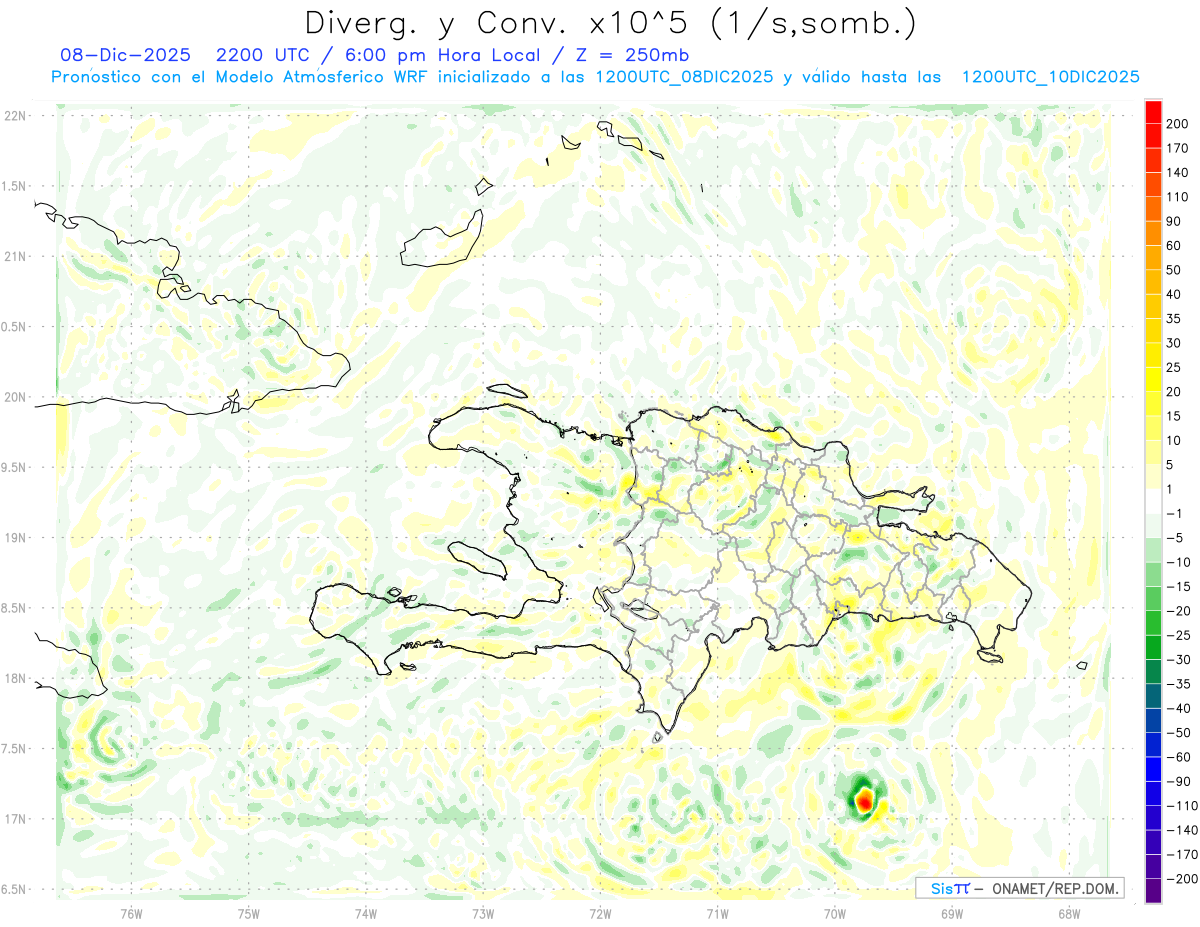Click the positive '170' colorbar value
Image resolution: width=1200 pixels, height=927 pixels.
[1177, 148]
